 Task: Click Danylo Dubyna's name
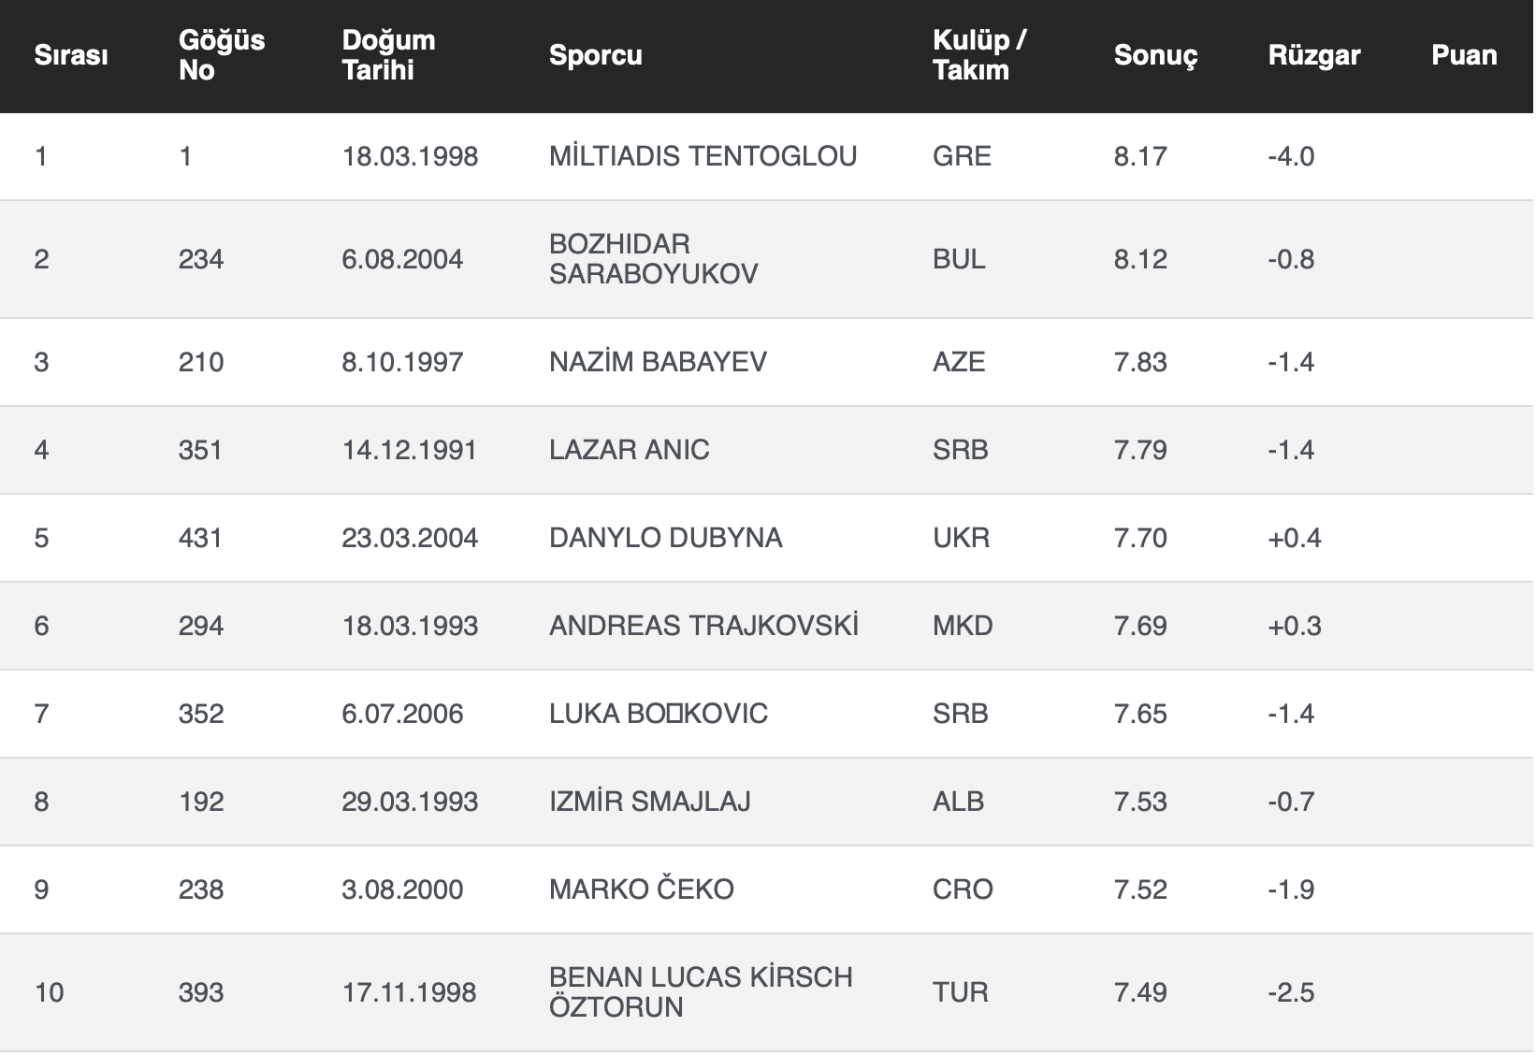665,538
